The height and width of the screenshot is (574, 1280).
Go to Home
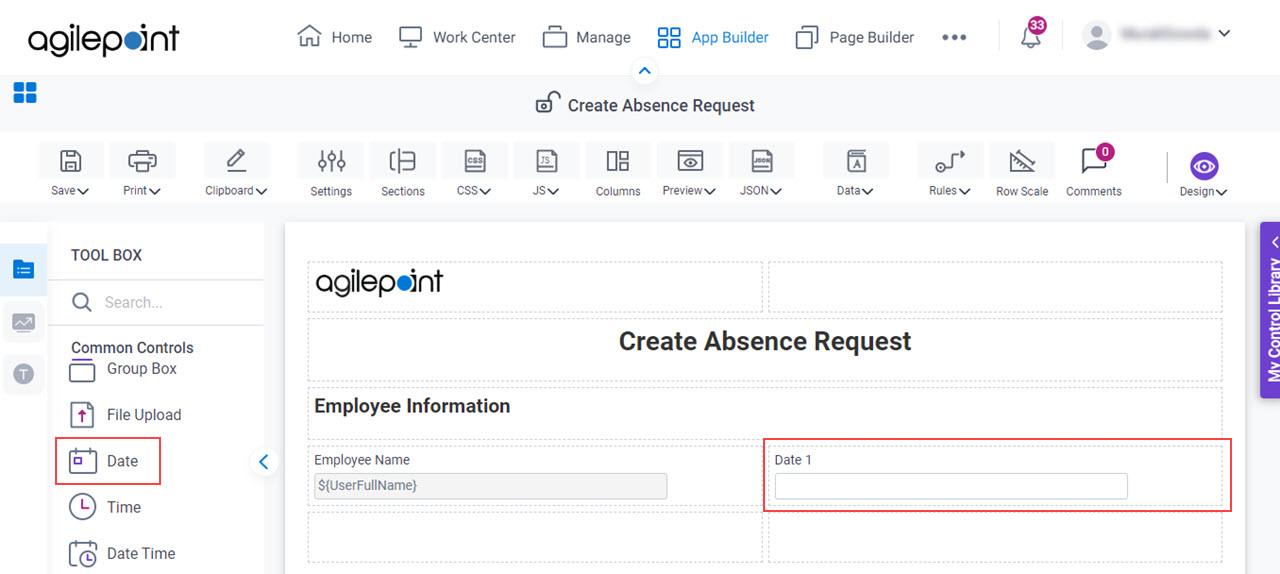click(335, 37)
